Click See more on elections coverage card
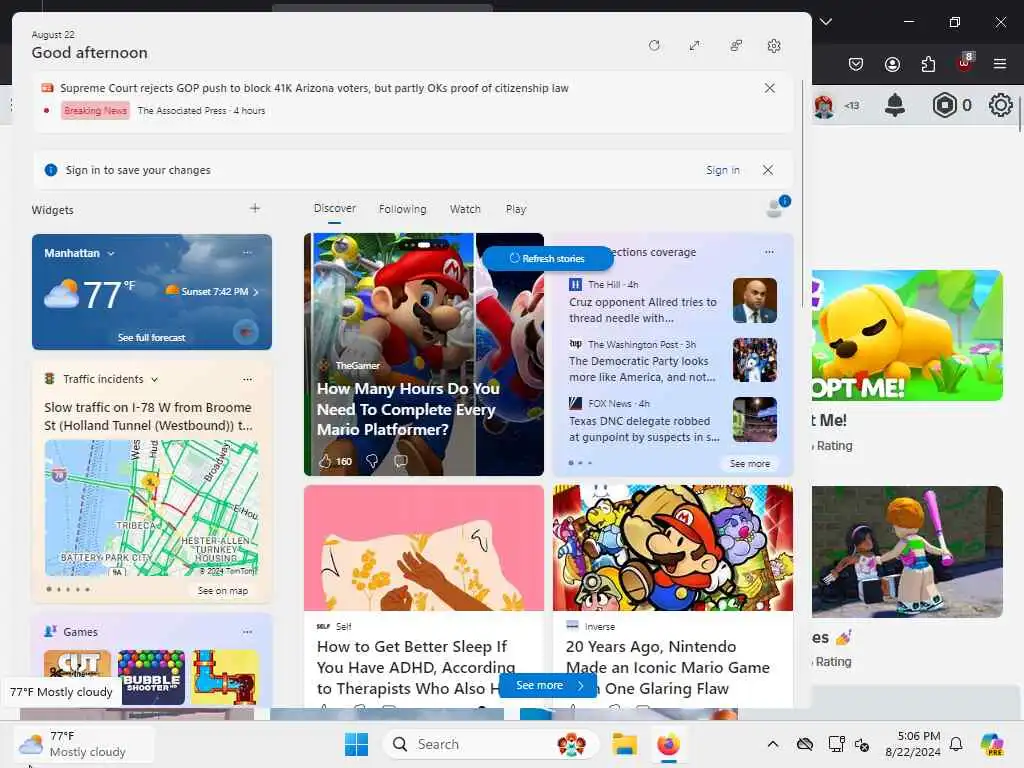1024x768 pixels. pos(750,463)
